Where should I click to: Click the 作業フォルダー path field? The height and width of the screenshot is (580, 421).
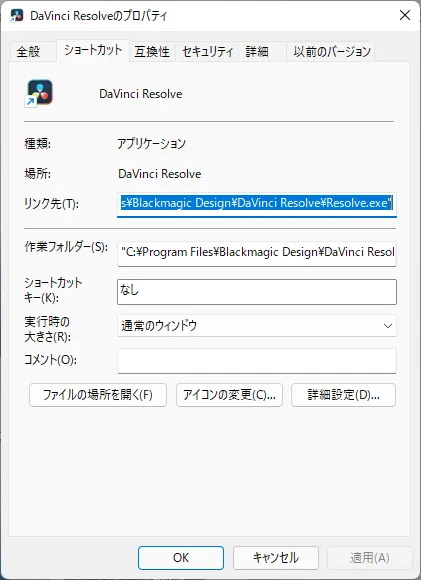[257, 253]
